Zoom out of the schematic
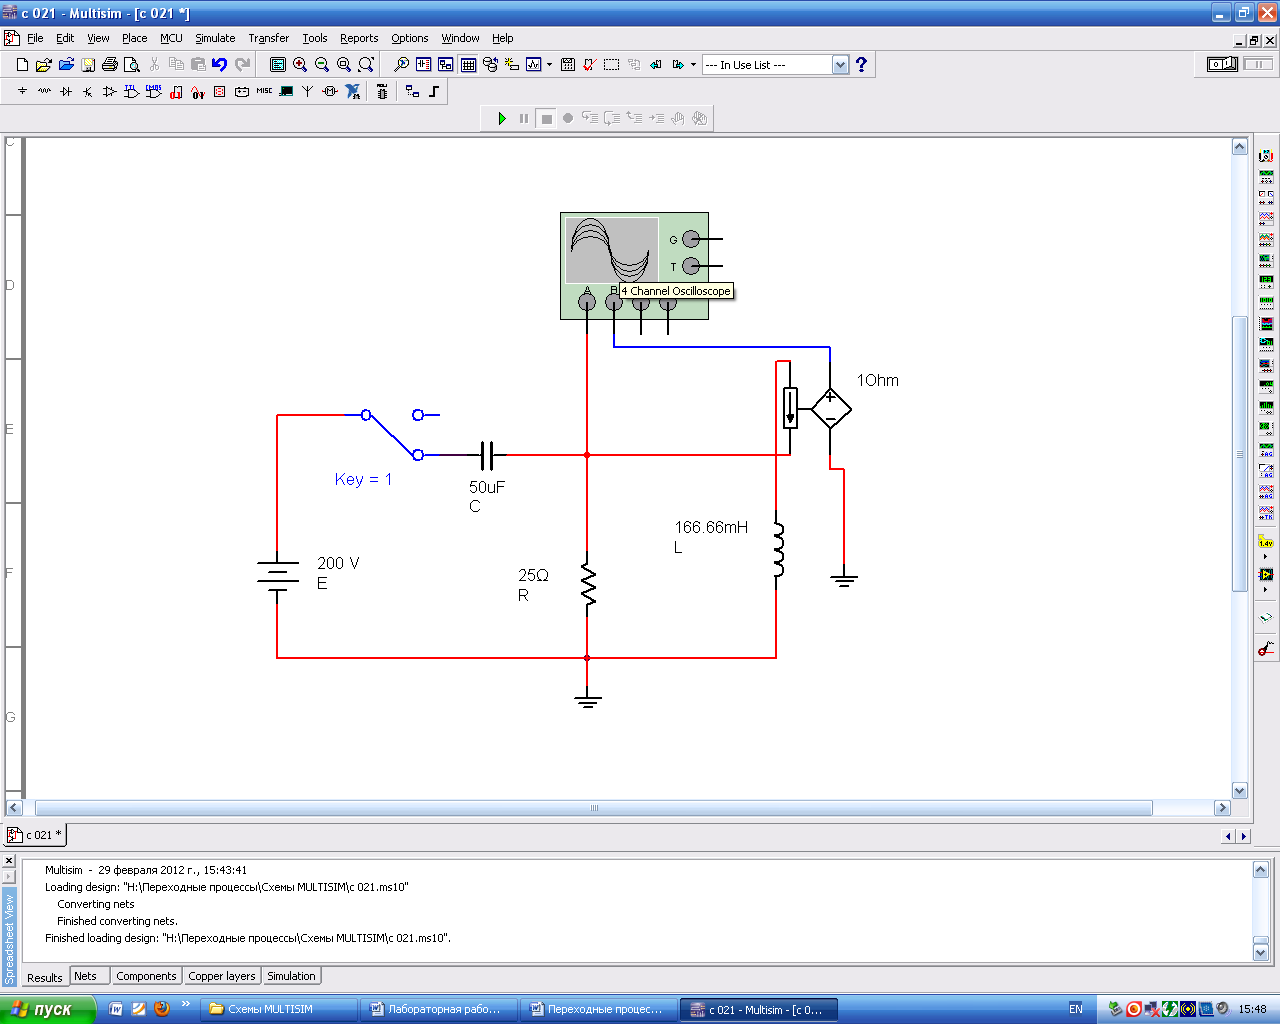 click(322, 64)
